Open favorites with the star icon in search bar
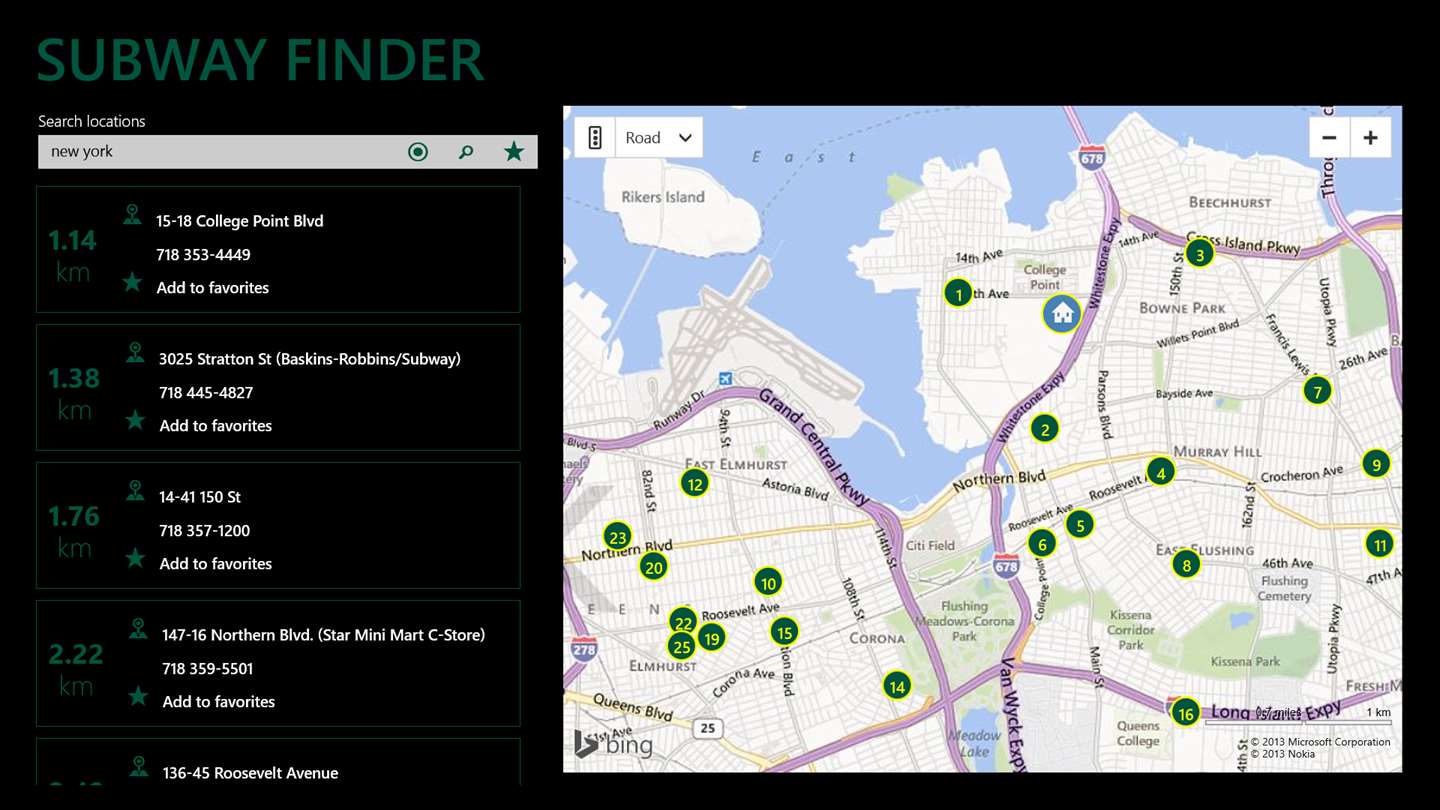The width and height of the screenshot is (1440, 810). coord(514,152)
